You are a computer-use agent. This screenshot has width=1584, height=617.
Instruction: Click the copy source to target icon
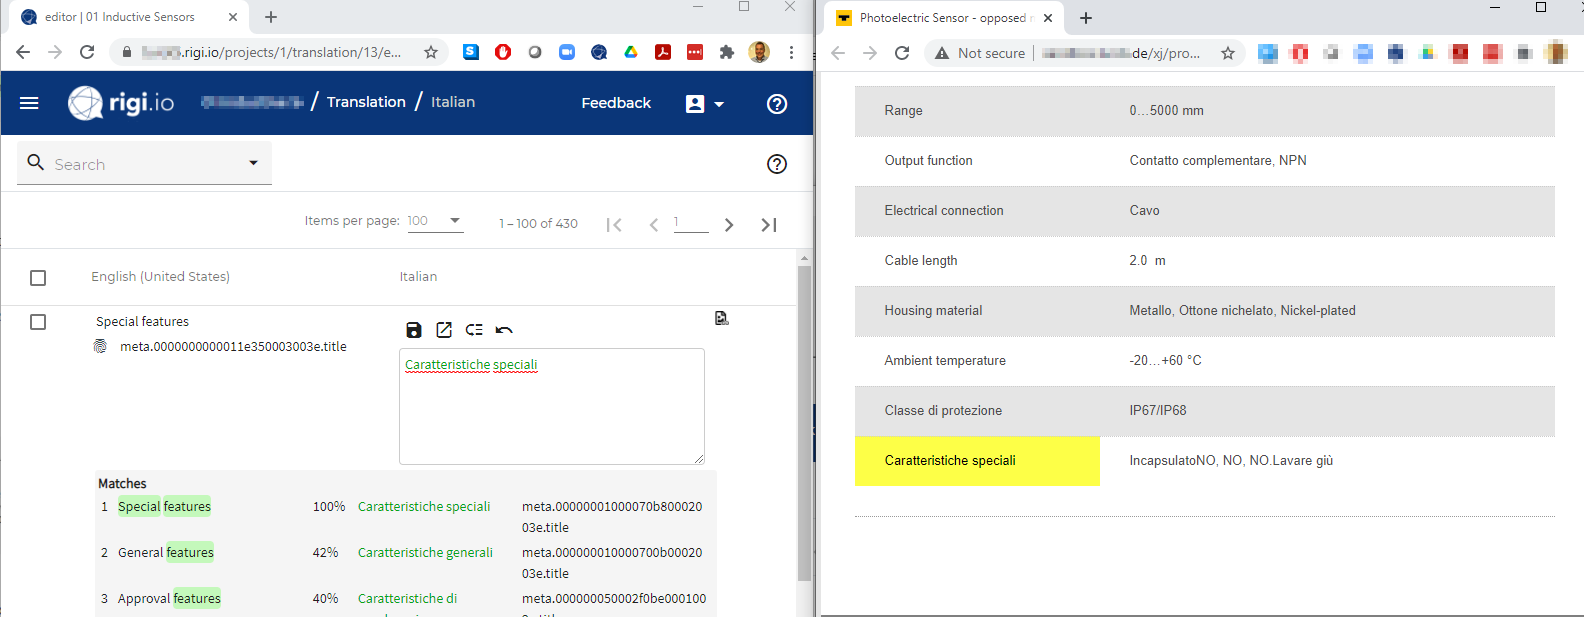click(x=474, y=330)
